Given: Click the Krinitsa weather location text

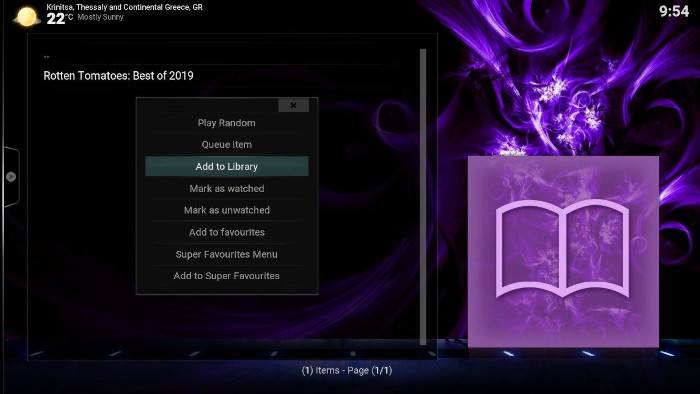Looking at the screenshot, I should (x=125, y=7).
